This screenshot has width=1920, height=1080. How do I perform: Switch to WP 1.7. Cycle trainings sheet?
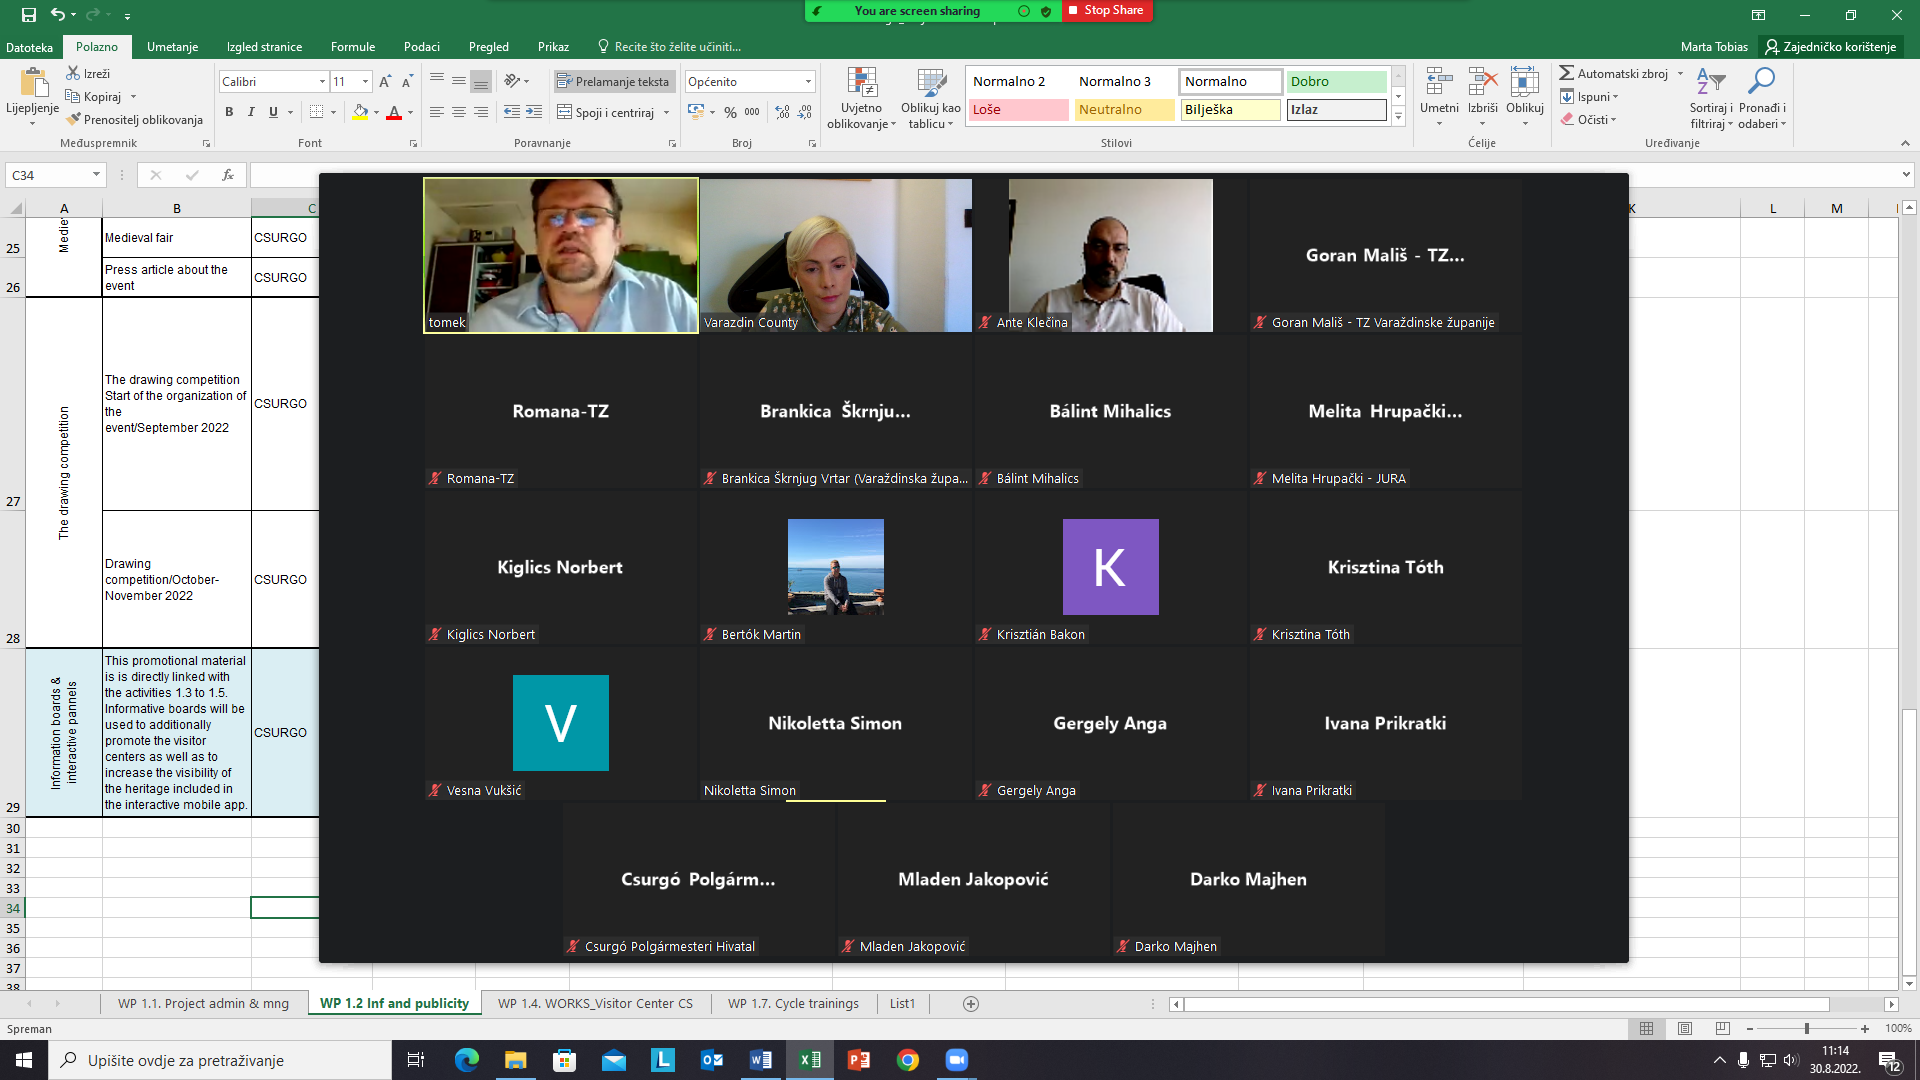tap(792, 1004)
